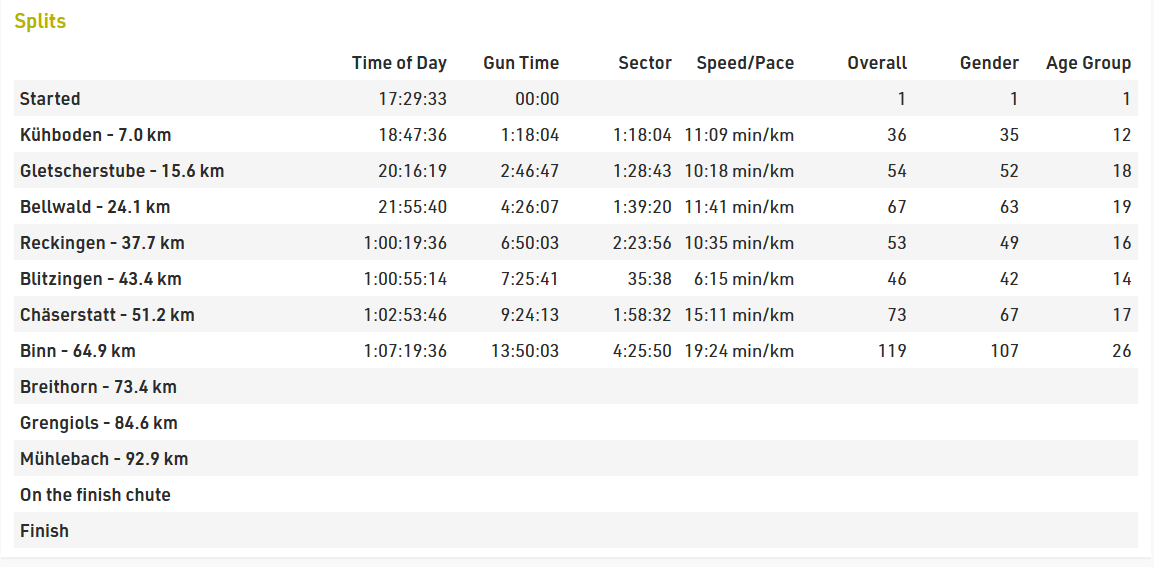Click the Gletscherstube - 15.6 km row

pyautogui.click(x=576, y=171)
